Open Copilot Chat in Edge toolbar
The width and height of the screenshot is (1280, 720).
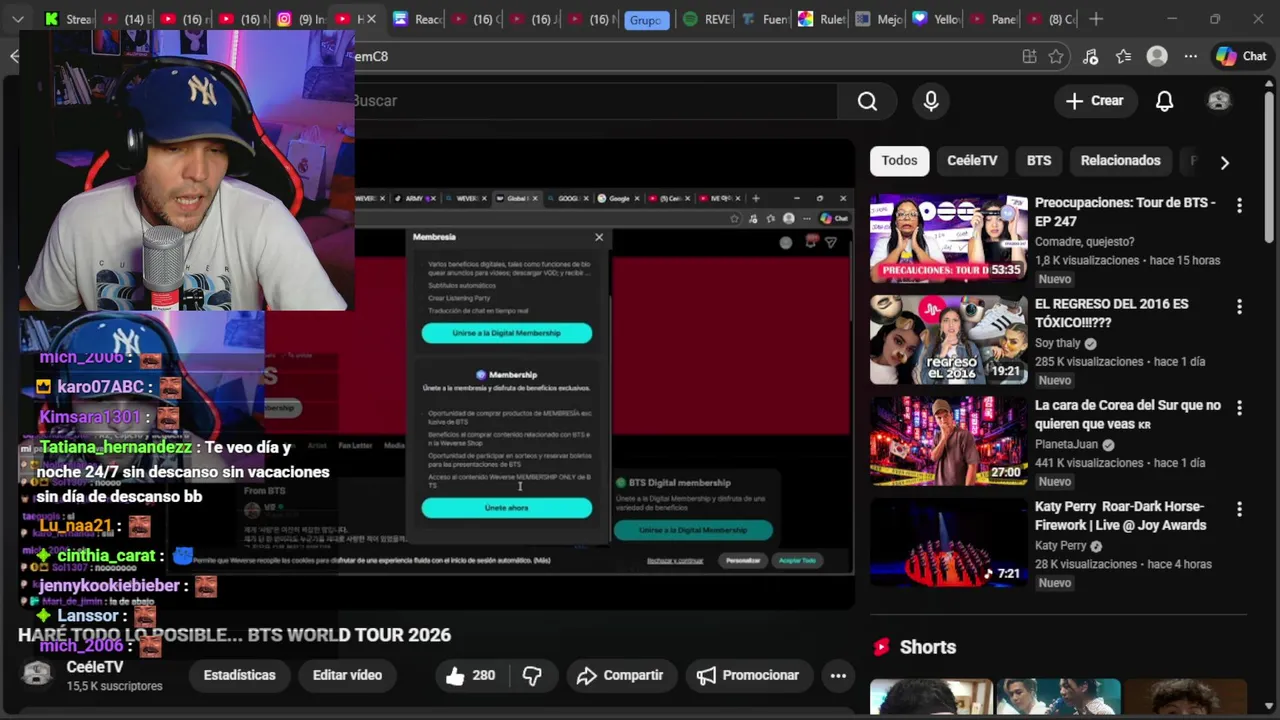click(x=1241, y=57)
